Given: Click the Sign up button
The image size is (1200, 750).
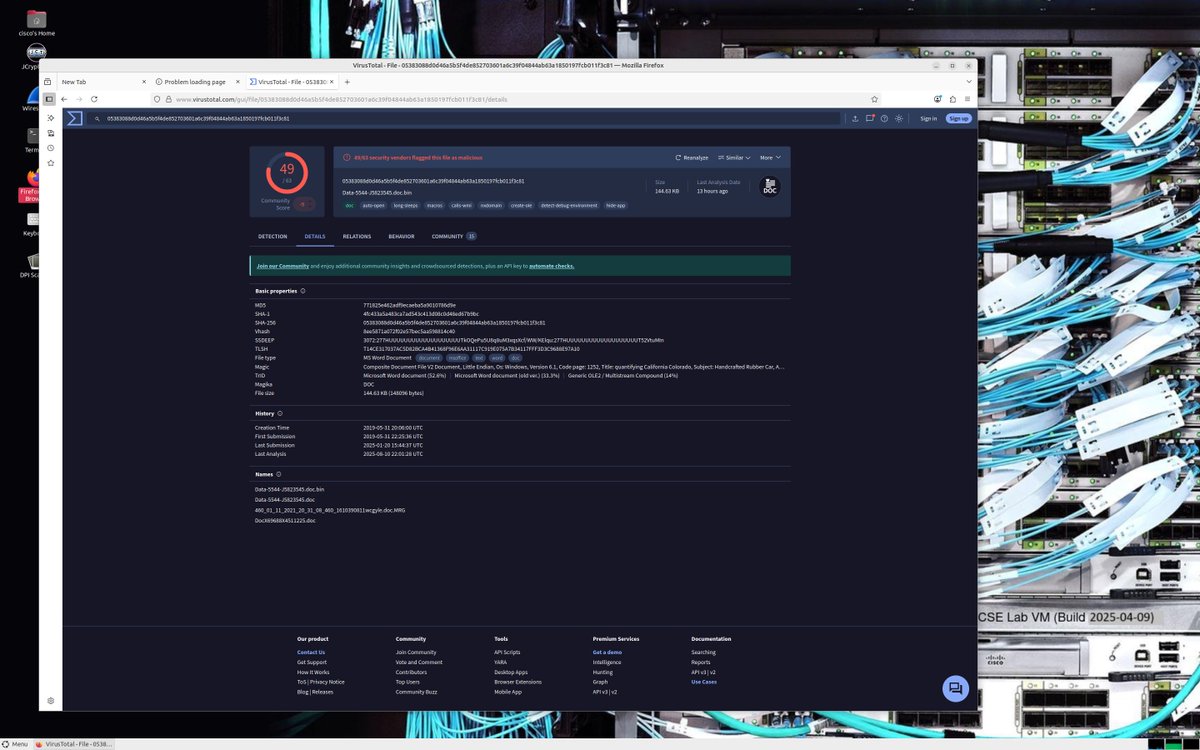Looking at the screenshot, I should (958, 118).
